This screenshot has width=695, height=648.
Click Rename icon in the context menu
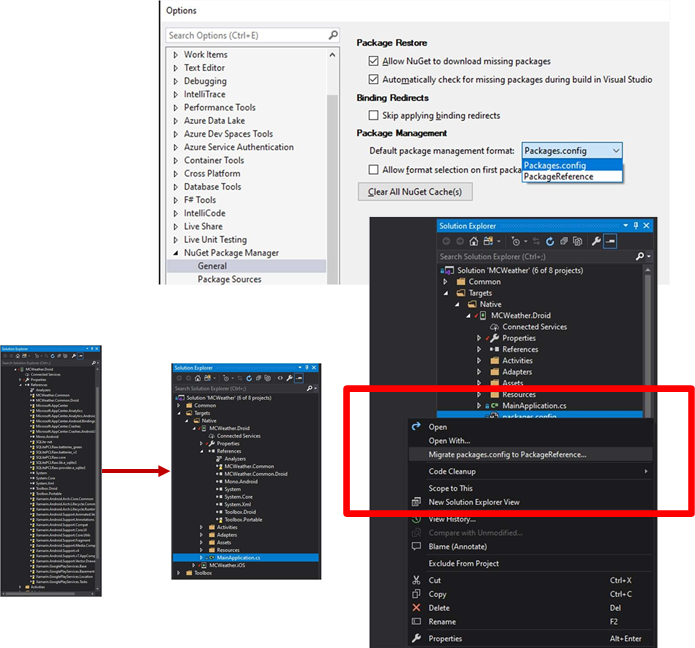416,621
